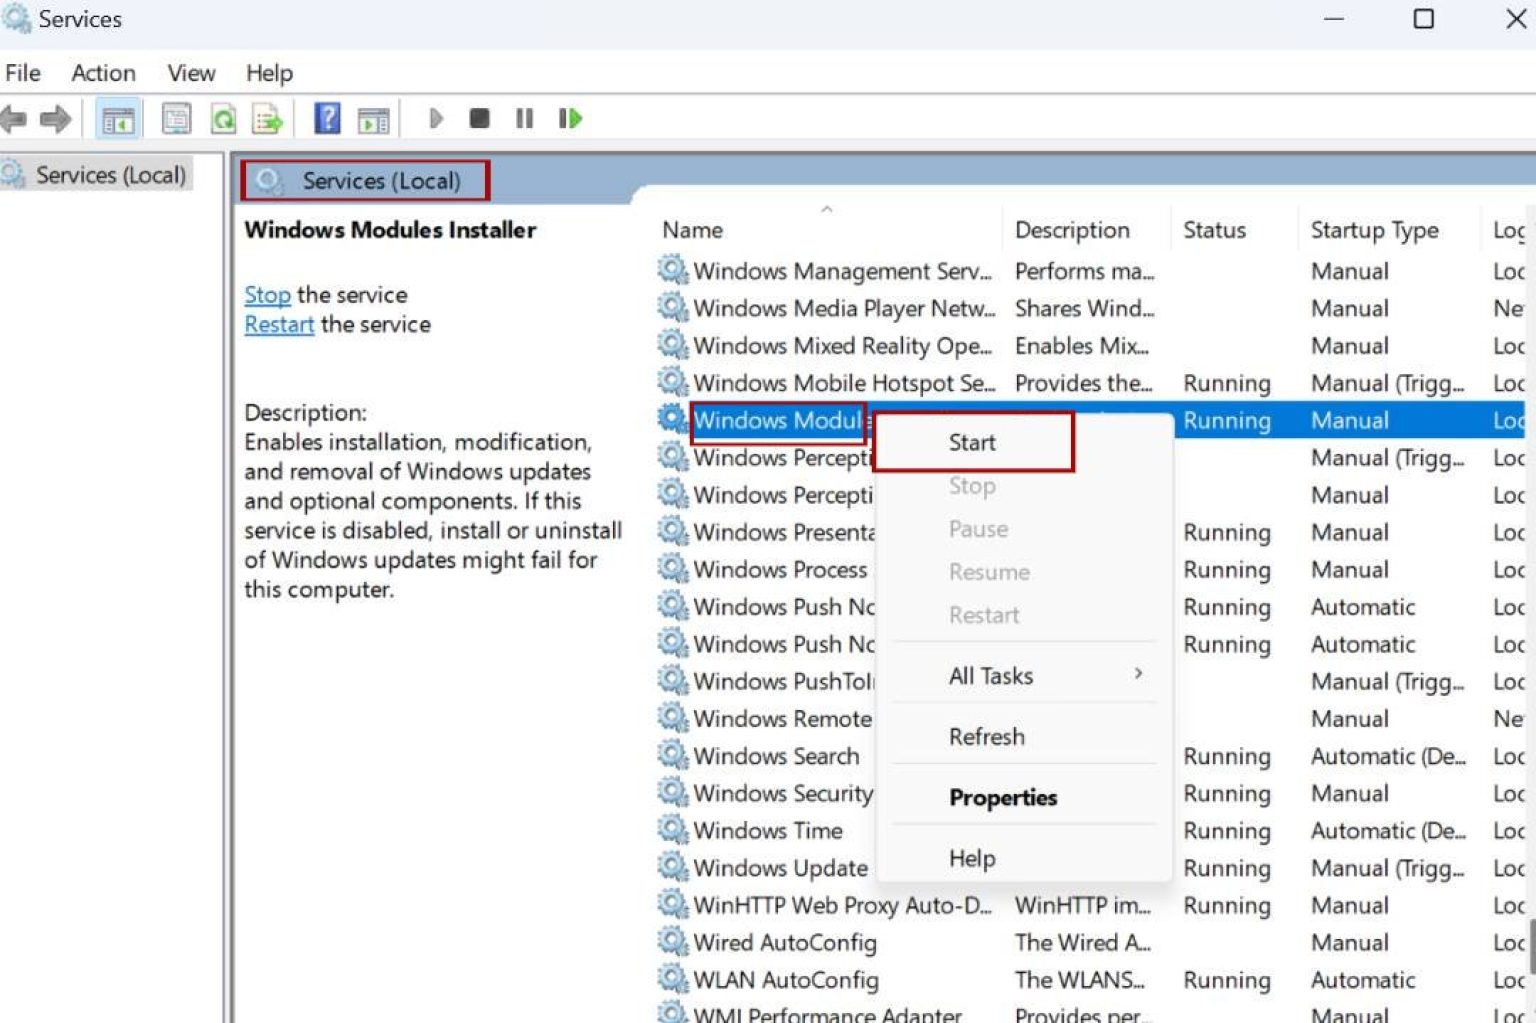Viewport: 1536px width, 1023px height.
Task: Click the Stop Service toolbar icon
Action: pyautogui.click(x=479, y=118)
